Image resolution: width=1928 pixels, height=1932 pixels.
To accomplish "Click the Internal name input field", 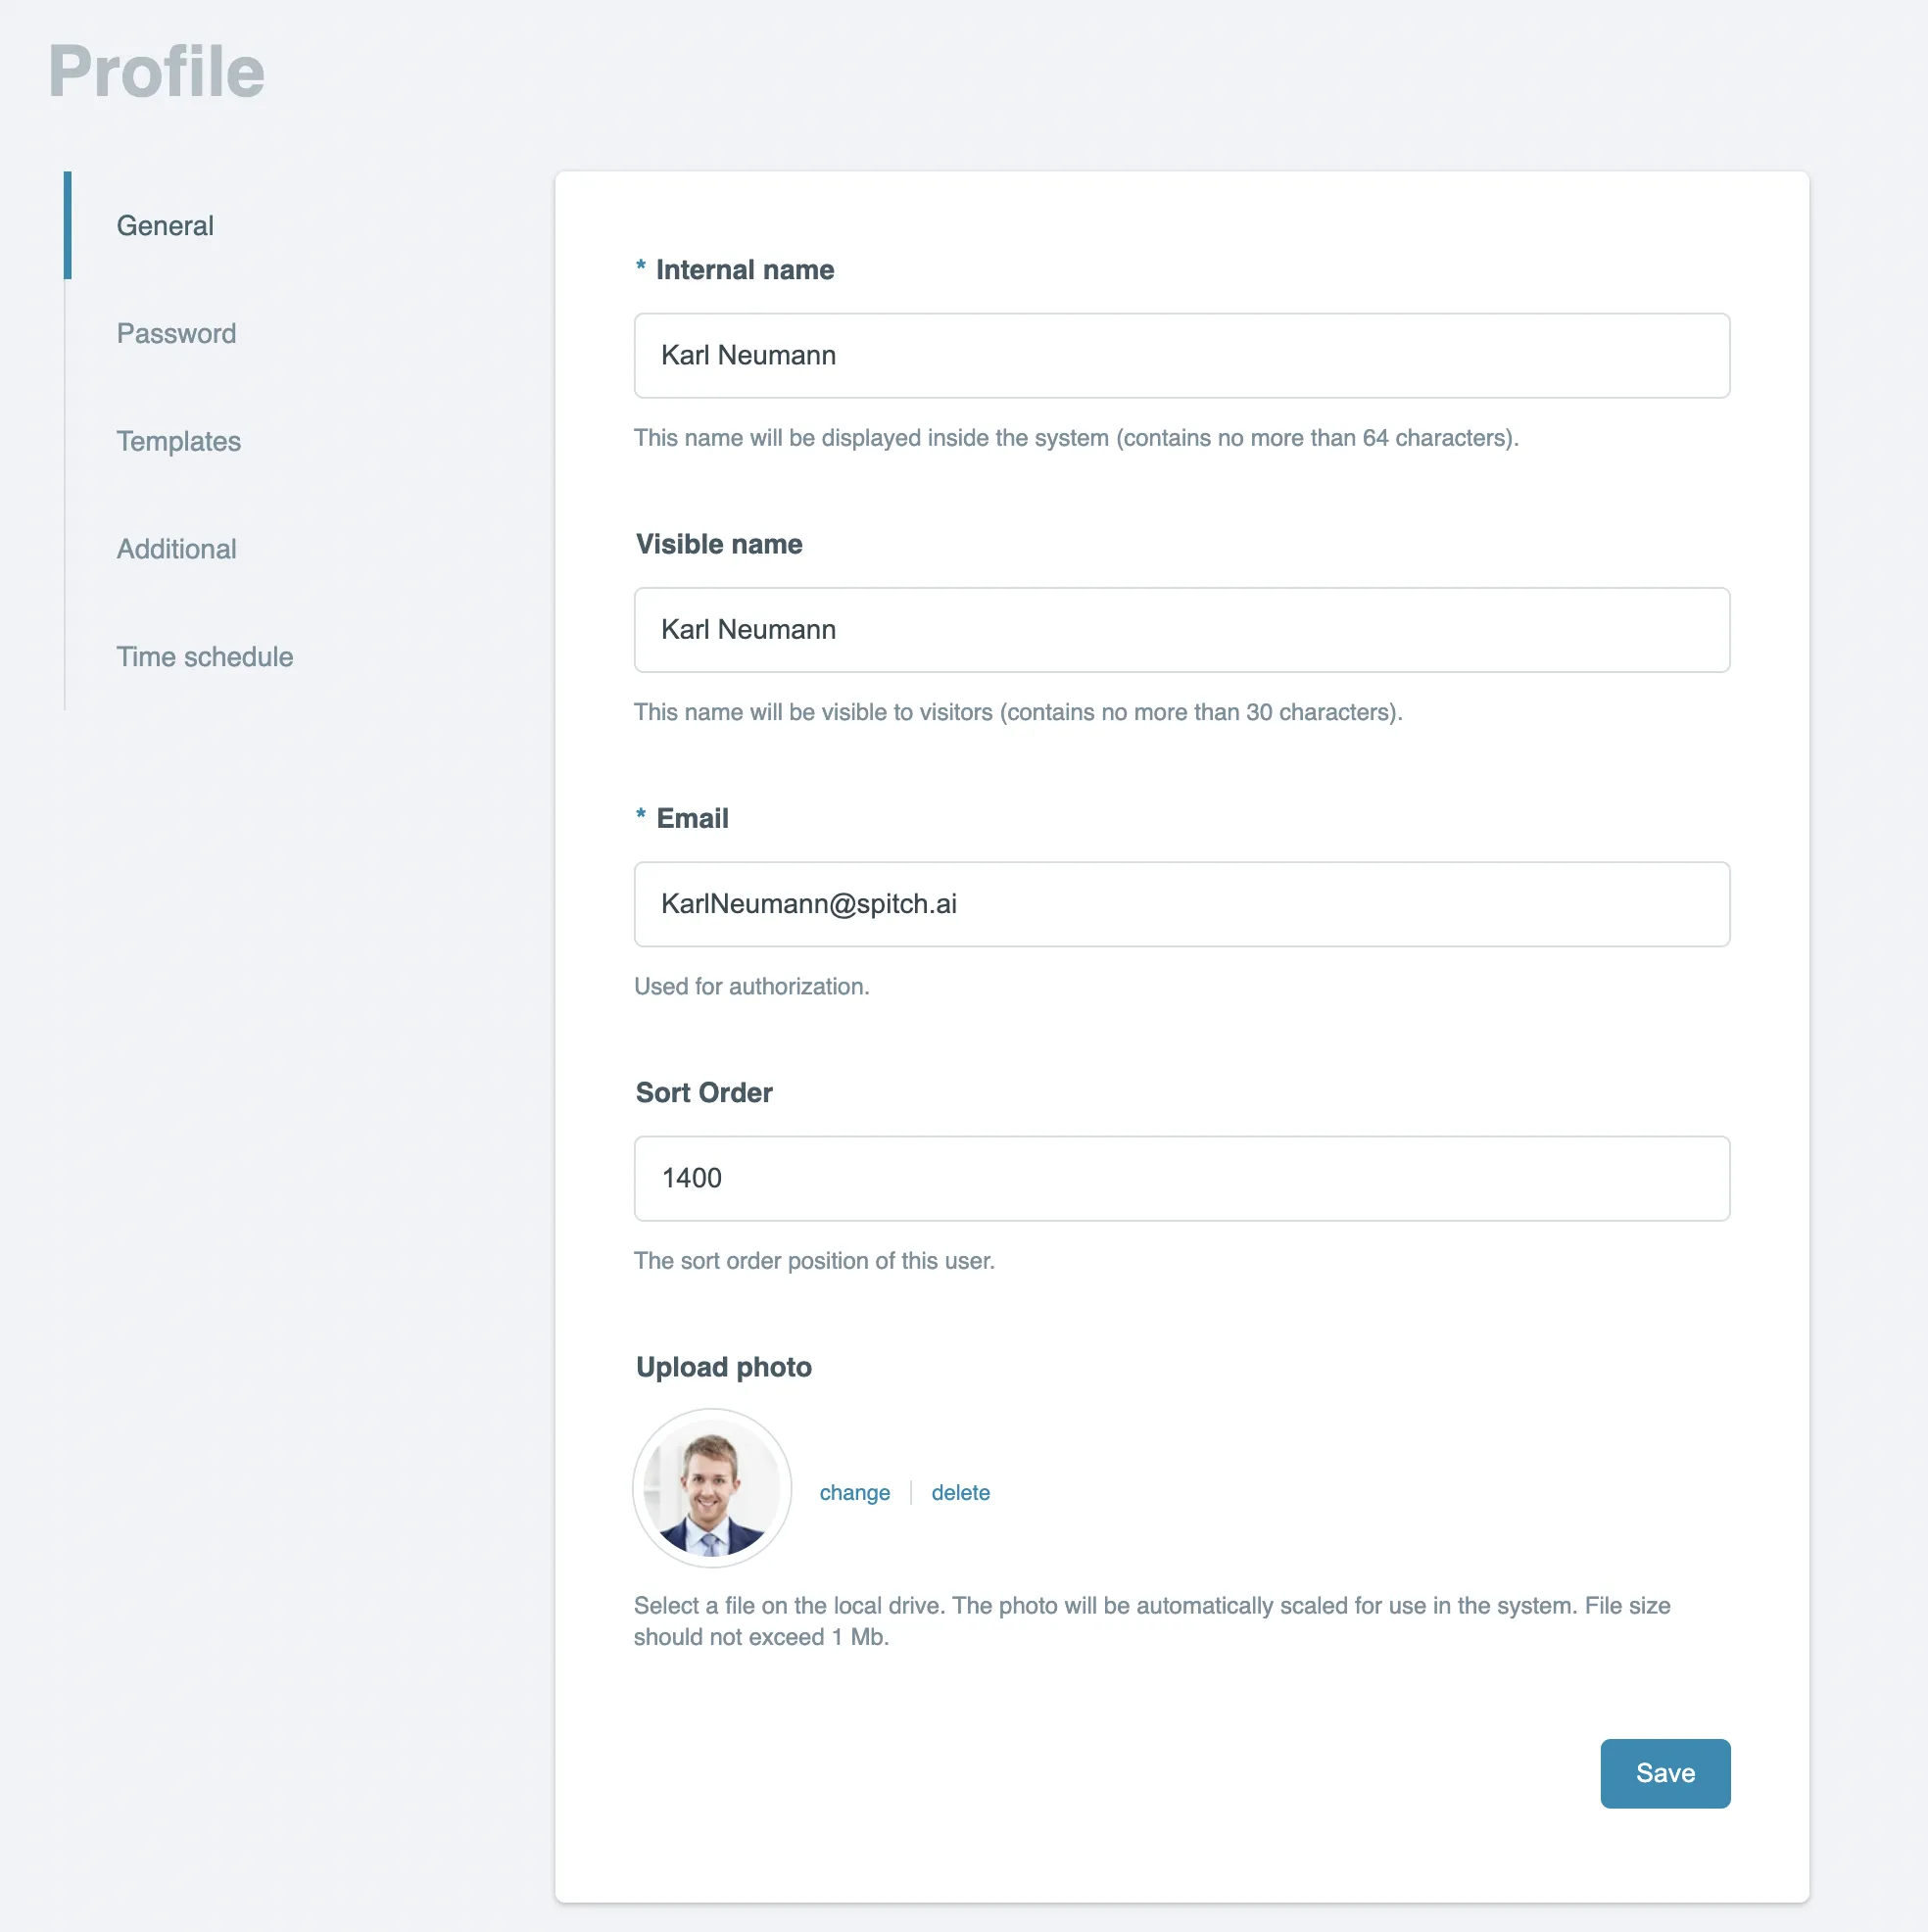I will (x=1182, y=356).
